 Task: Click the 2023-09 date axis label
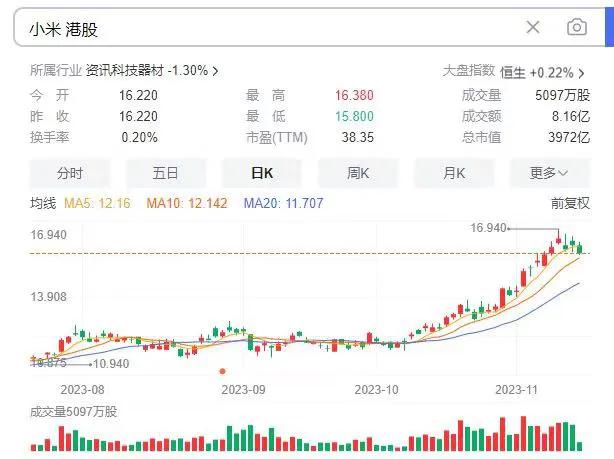point(243,390)
